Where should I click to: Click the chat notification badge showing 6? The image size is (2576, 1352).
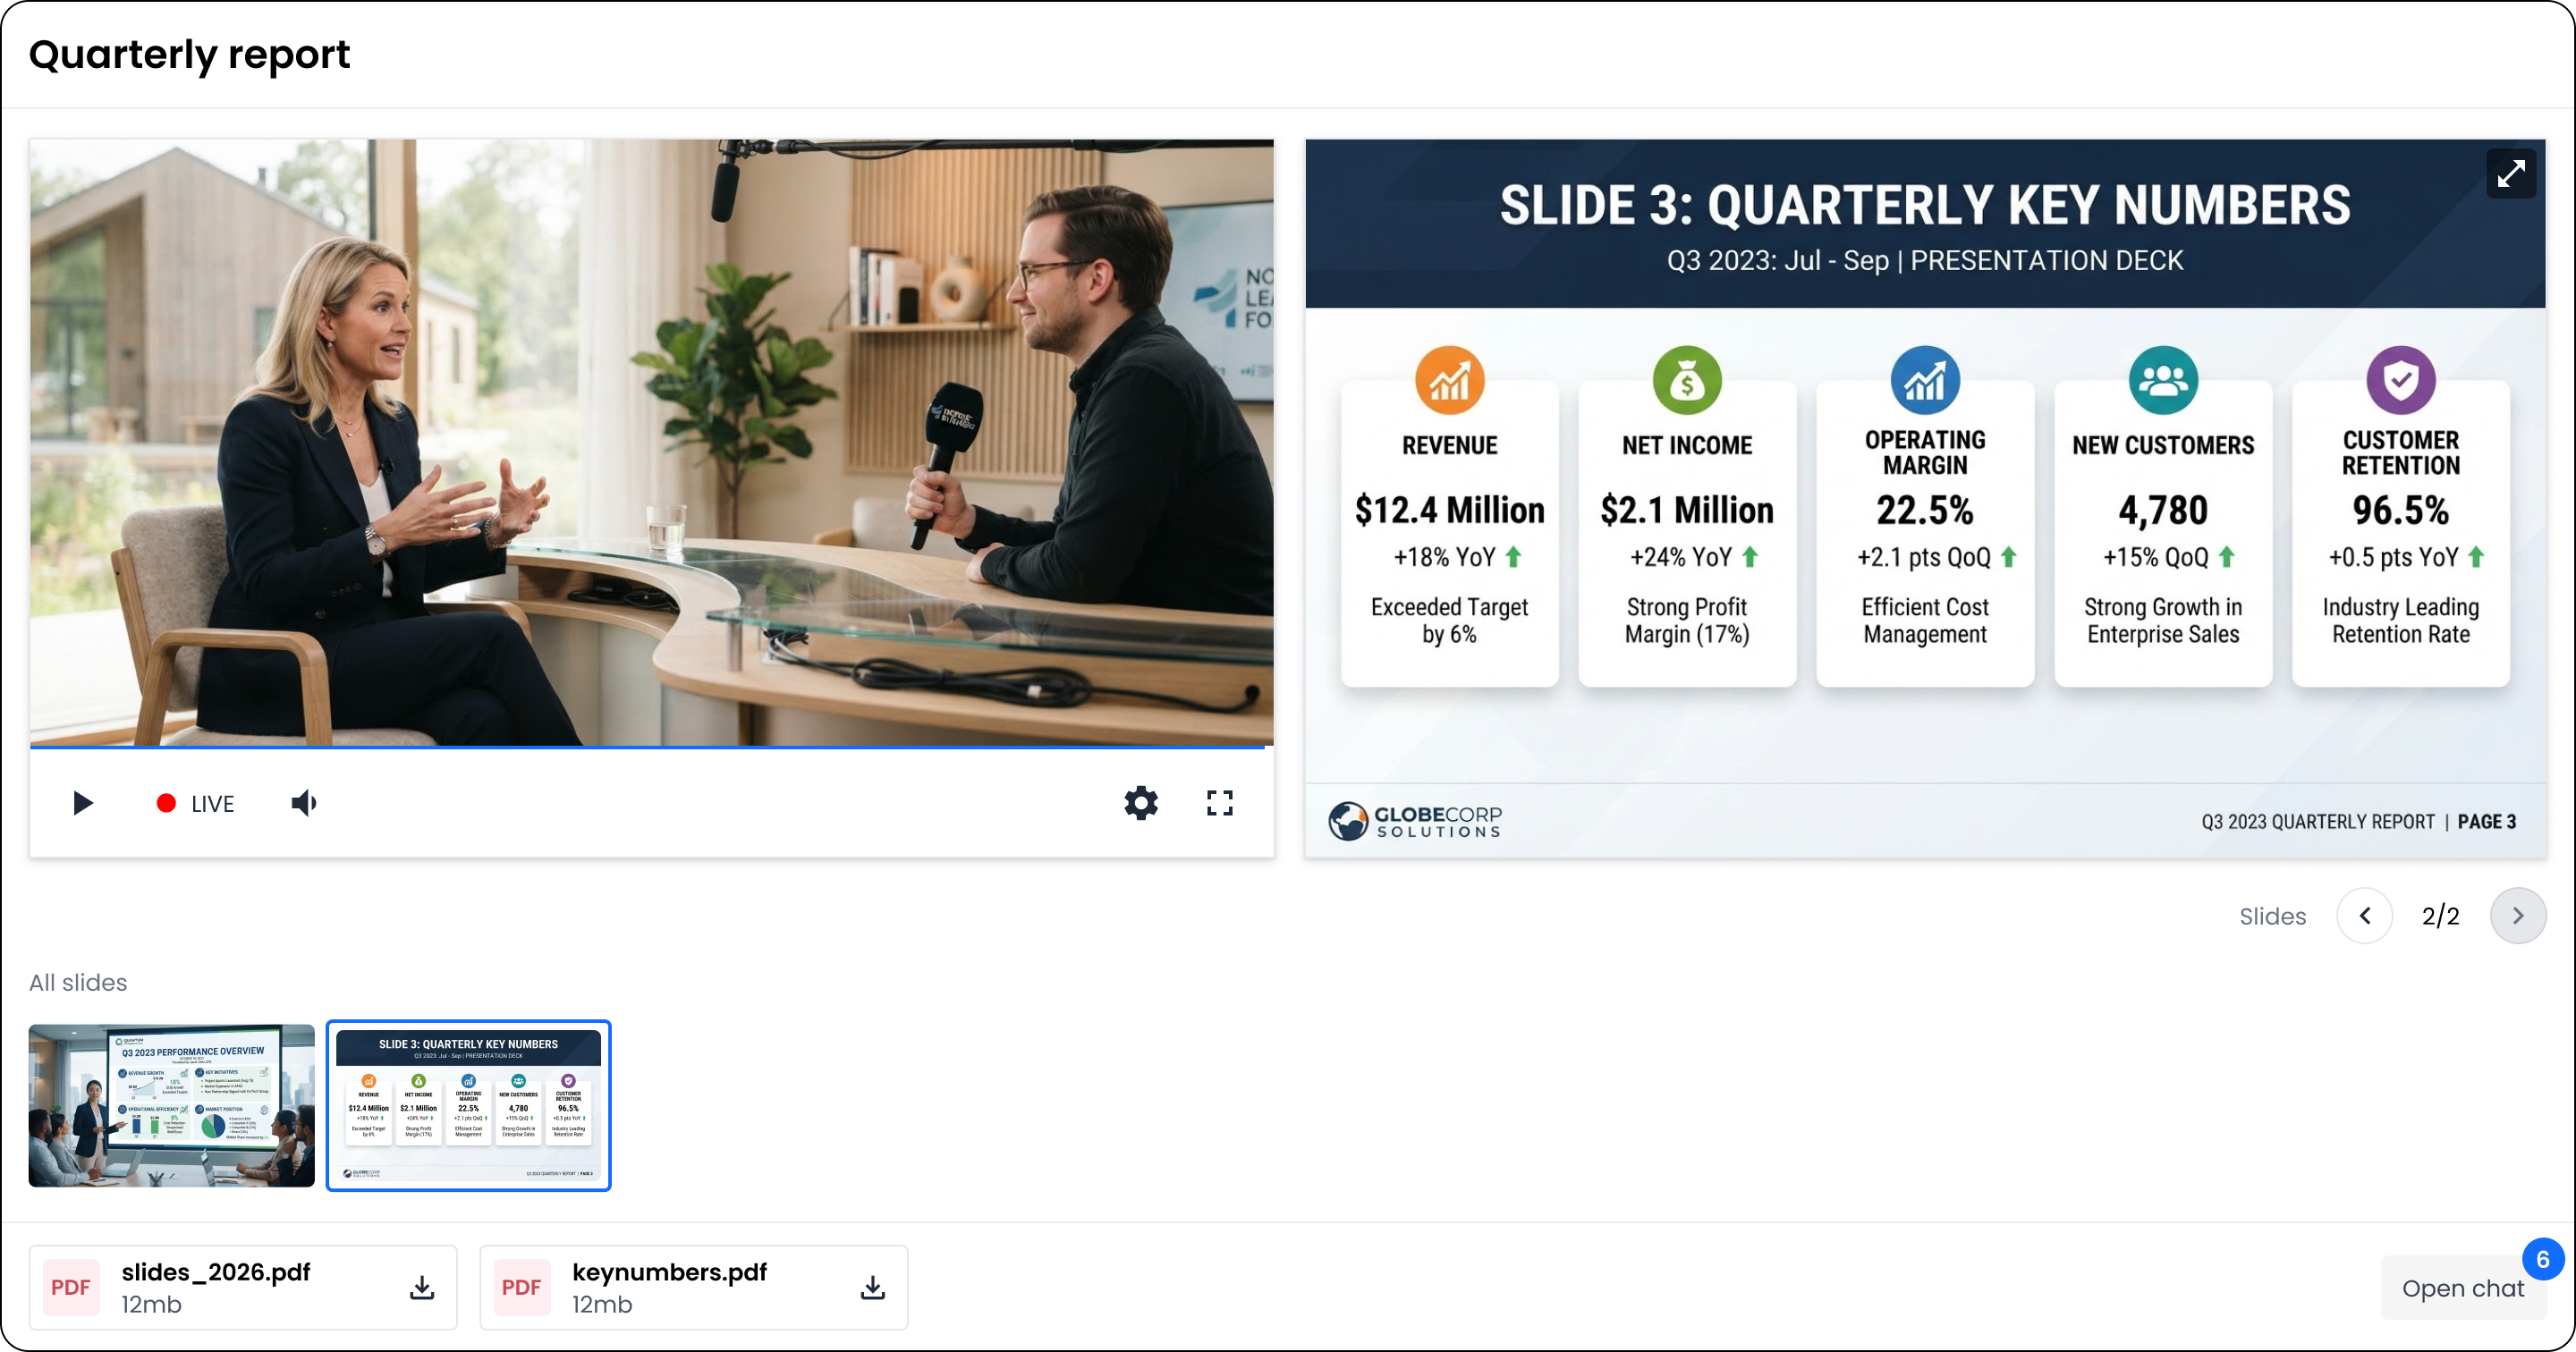coord(2543,1260)
